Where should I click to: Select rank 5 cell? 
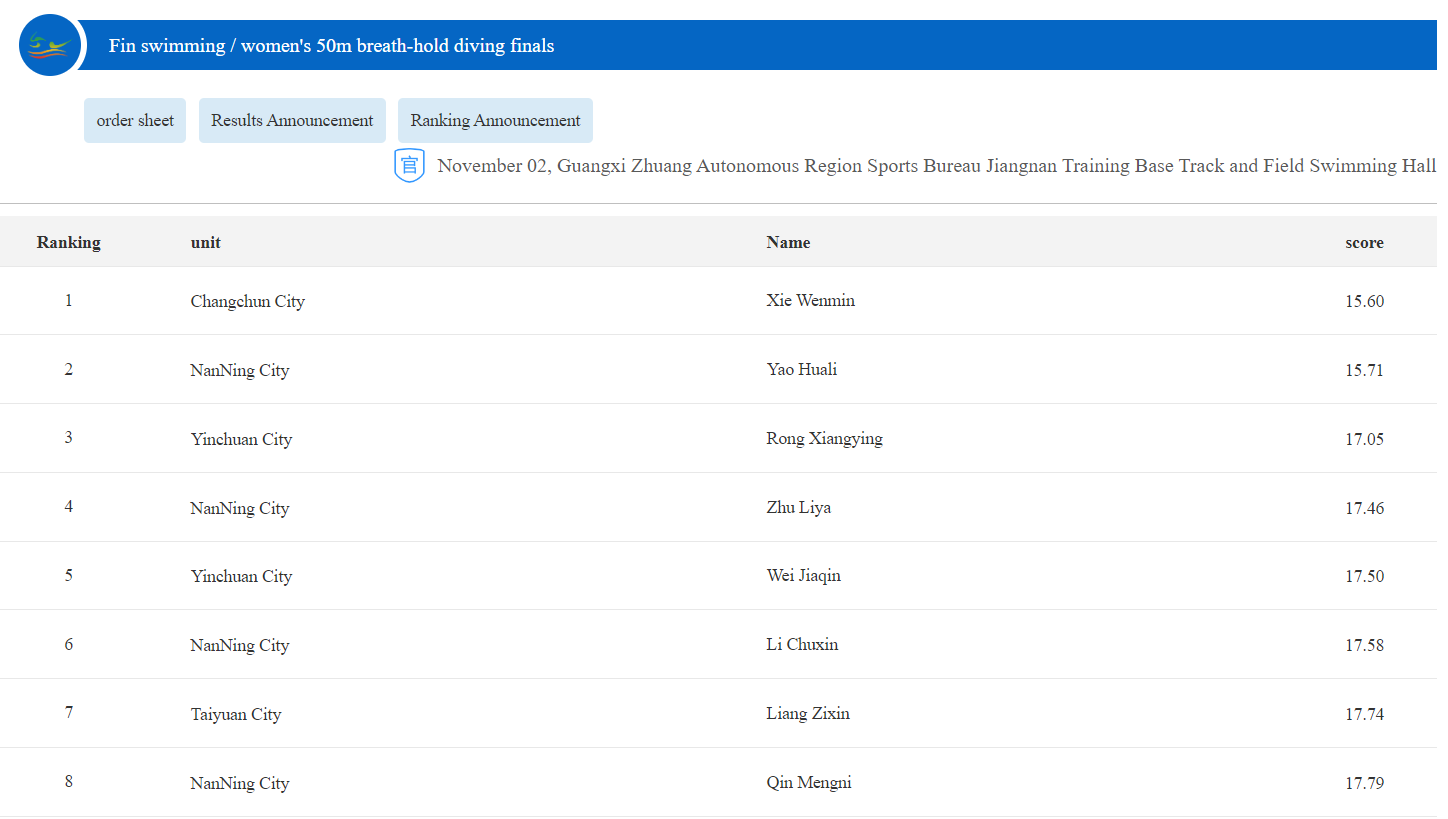[x=69, y=575]
